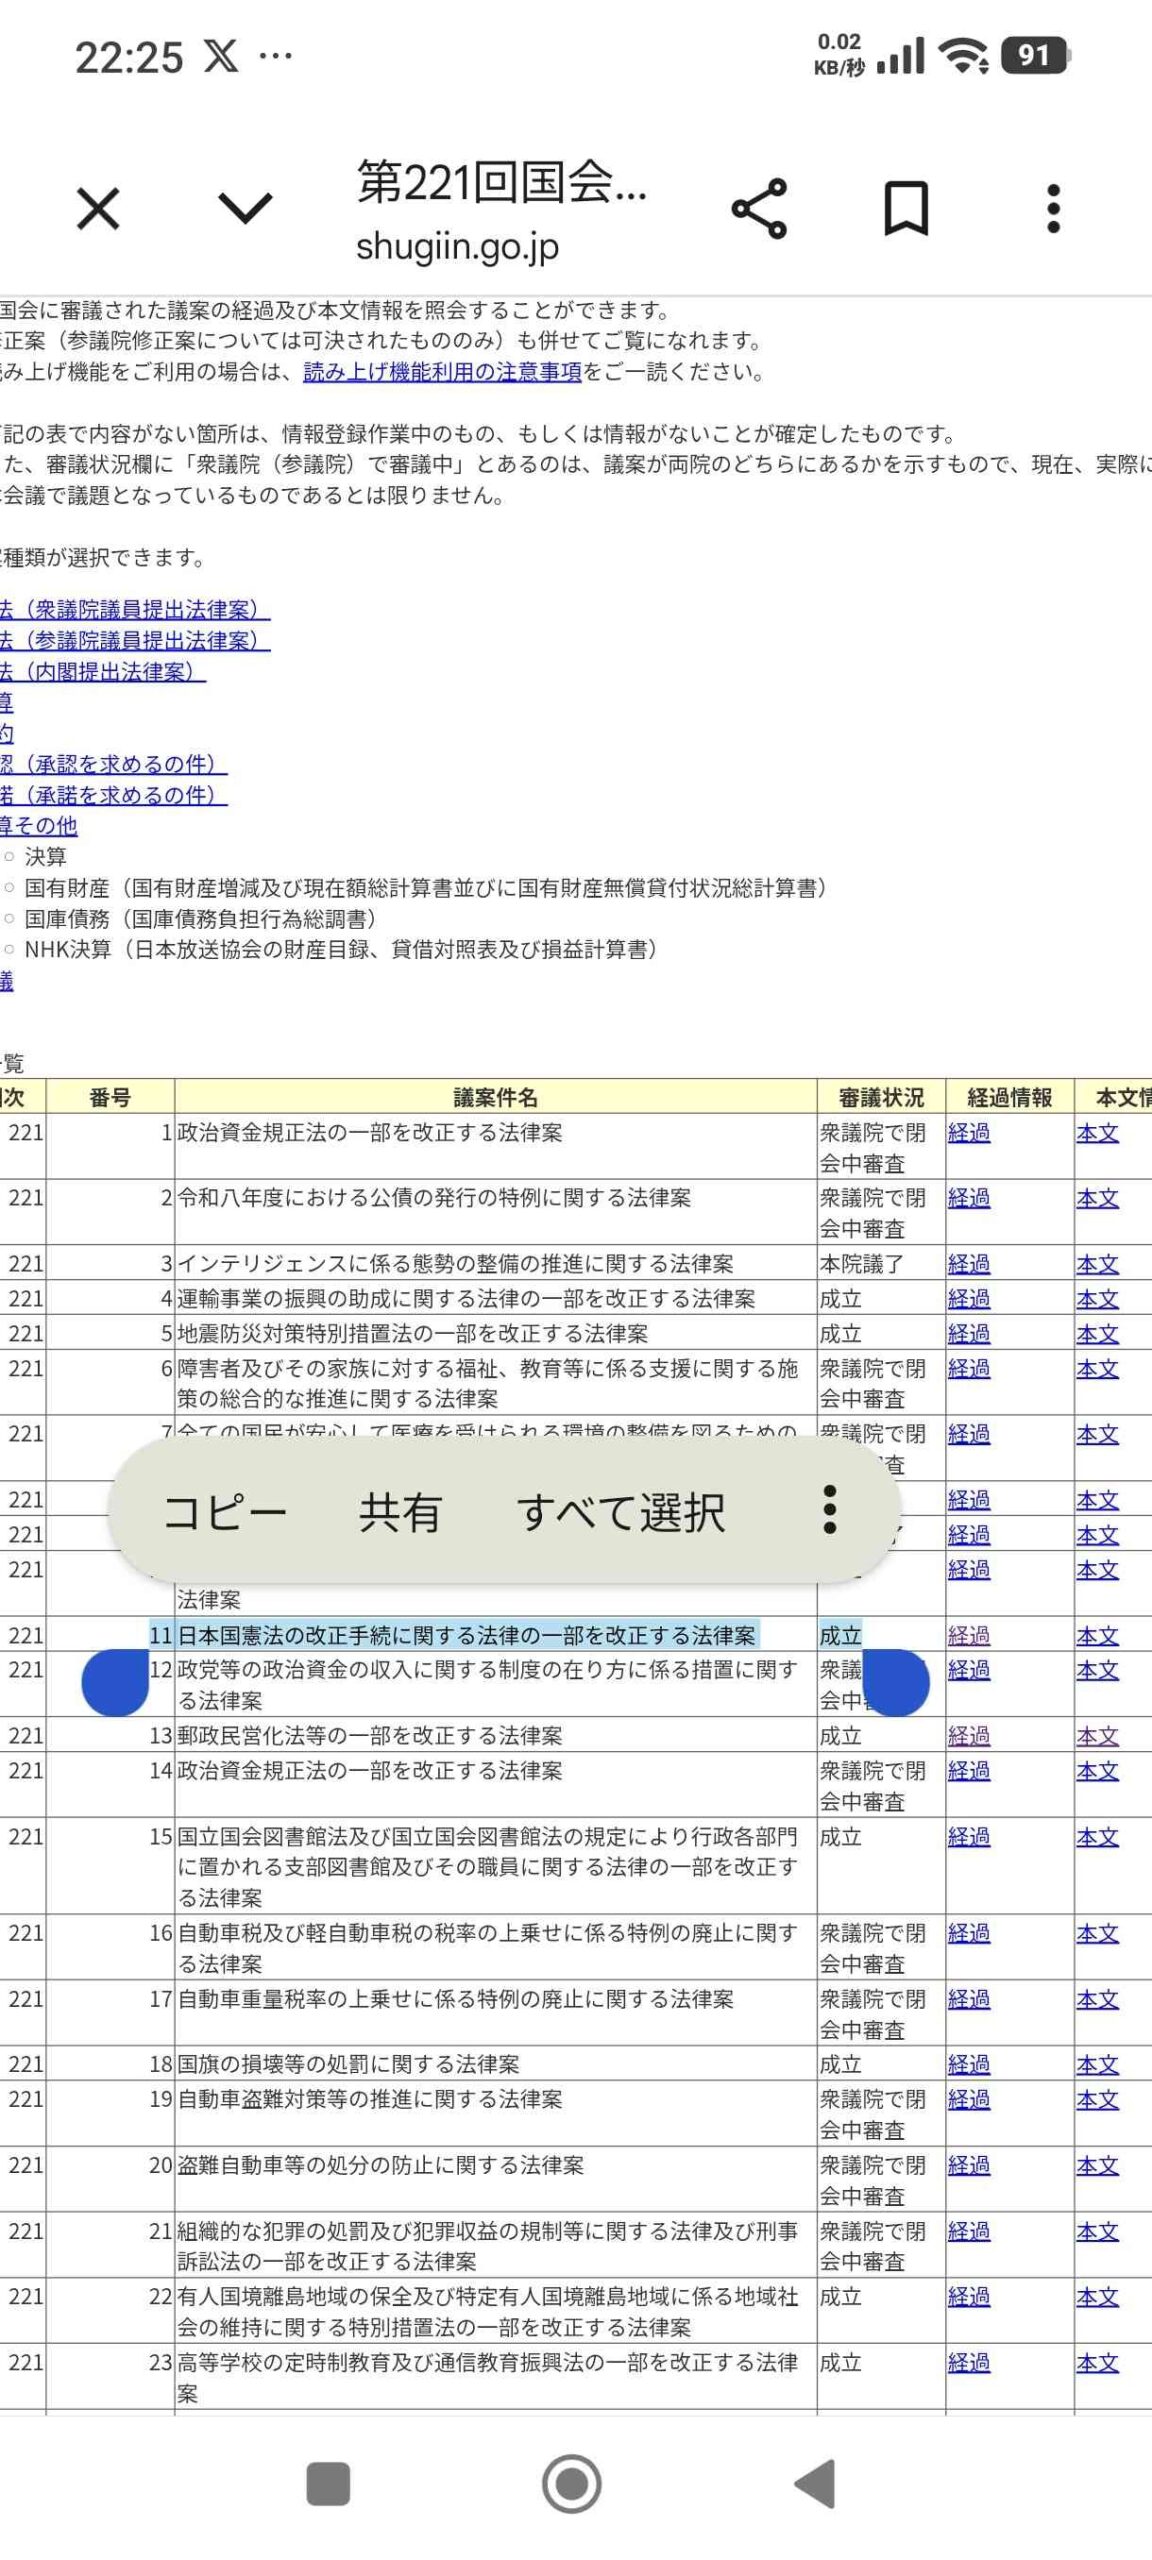Tap the left blue selection handle
Image resolution: width=1152 pixels, height=2560 pixels.
[x=115, y=1682]
